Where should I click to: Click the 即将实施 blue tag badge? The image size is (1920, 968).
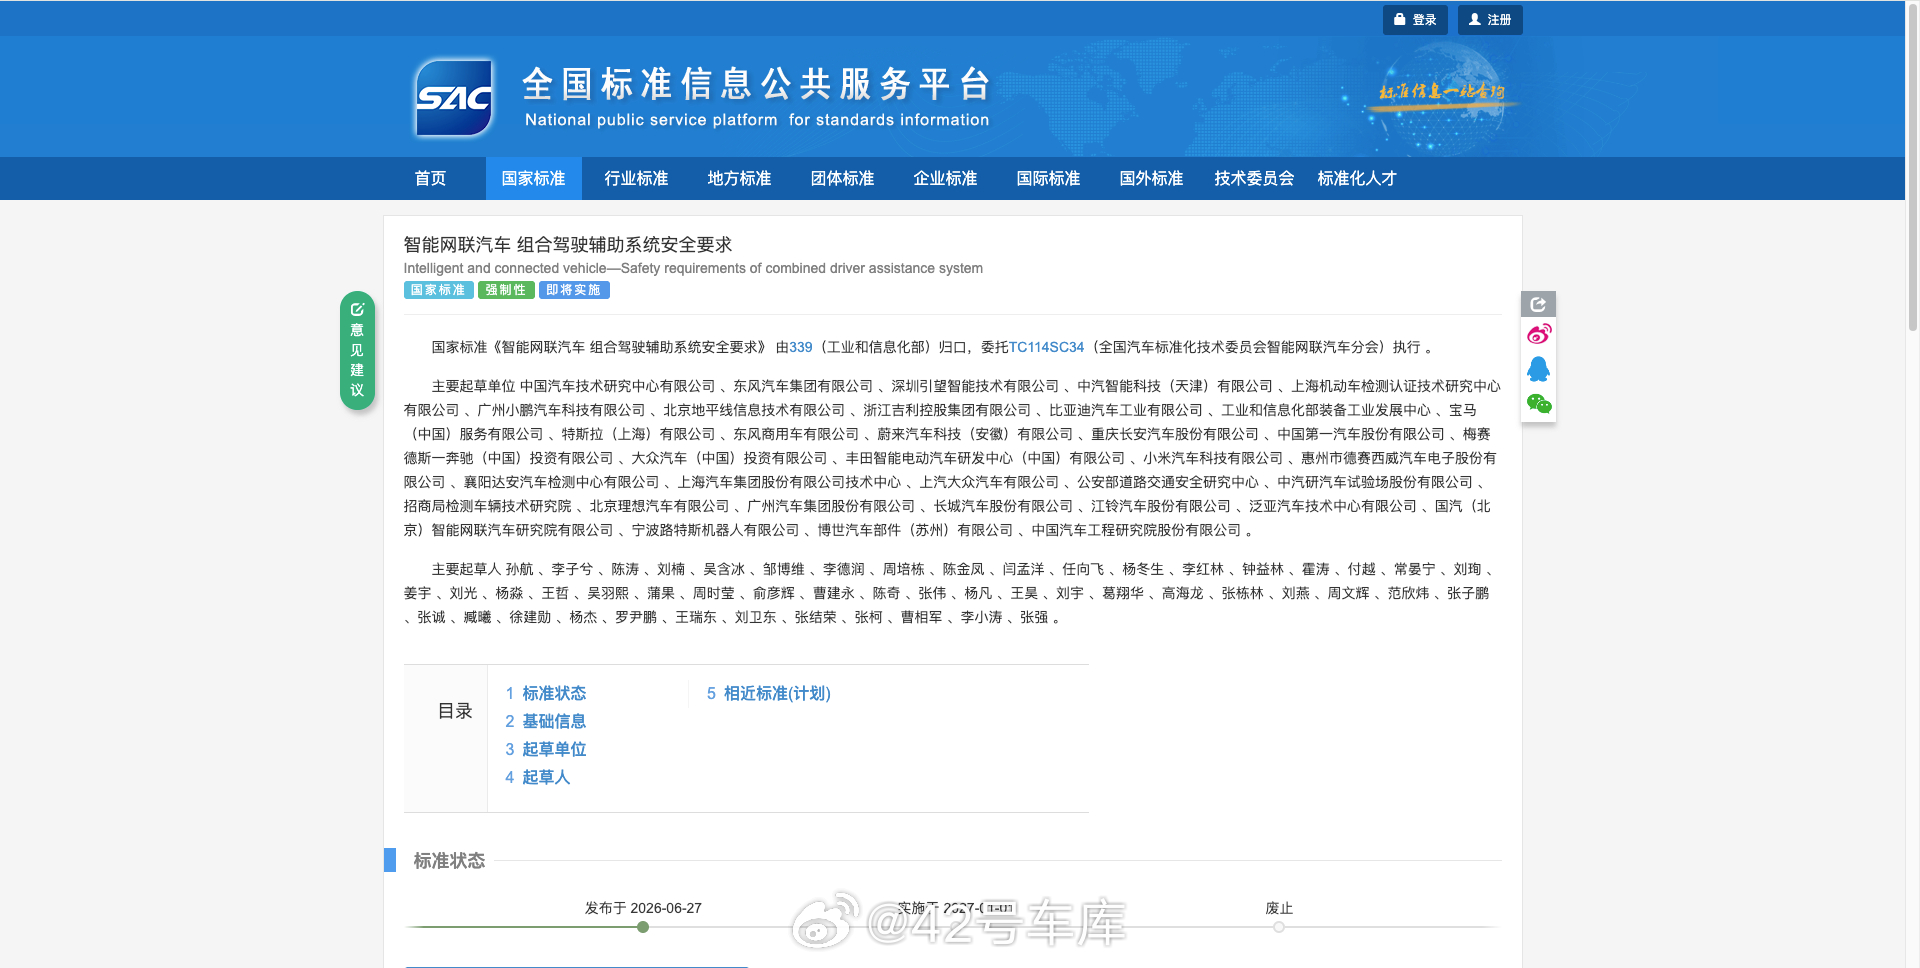574,290
